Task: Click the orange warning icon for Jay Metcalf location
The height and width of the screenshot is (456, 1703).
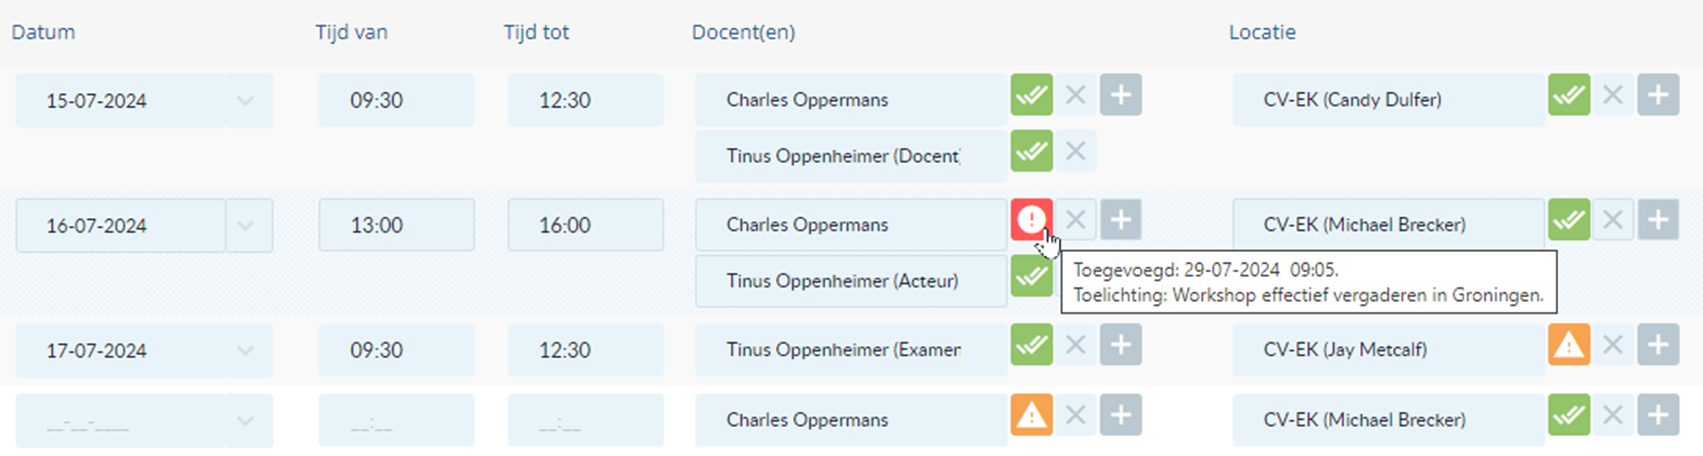Action: click(1569, 344)
